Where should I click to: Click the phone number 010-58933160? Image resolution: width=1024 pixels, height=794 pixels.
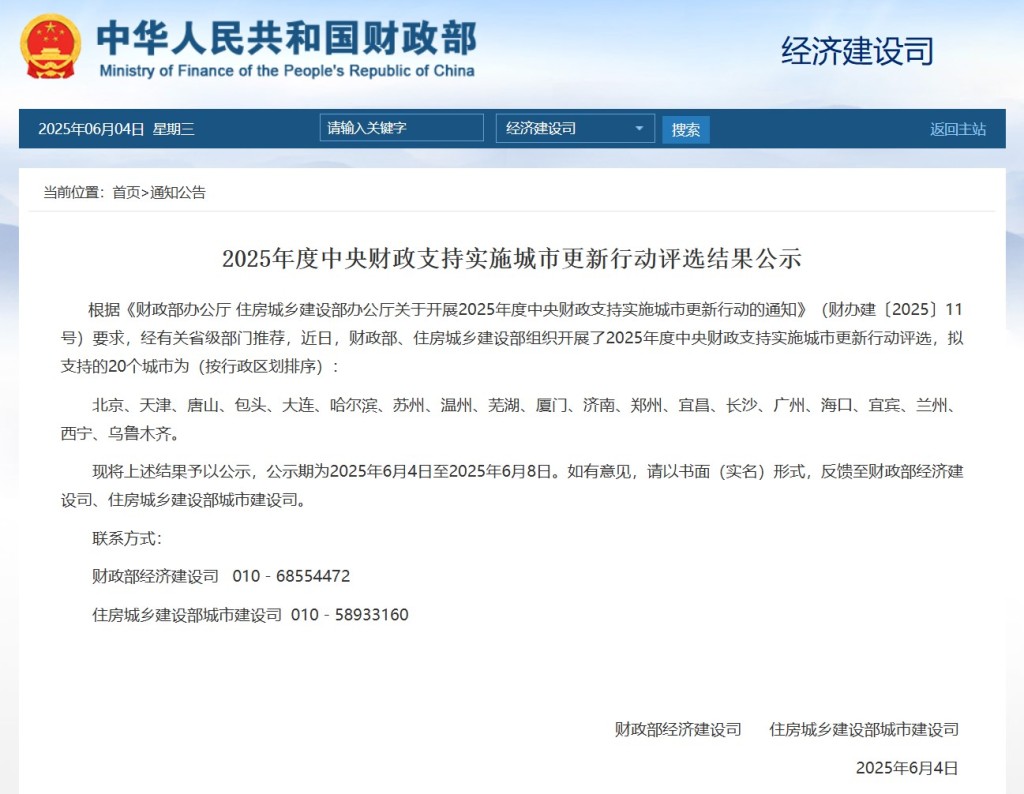point(349,614)
